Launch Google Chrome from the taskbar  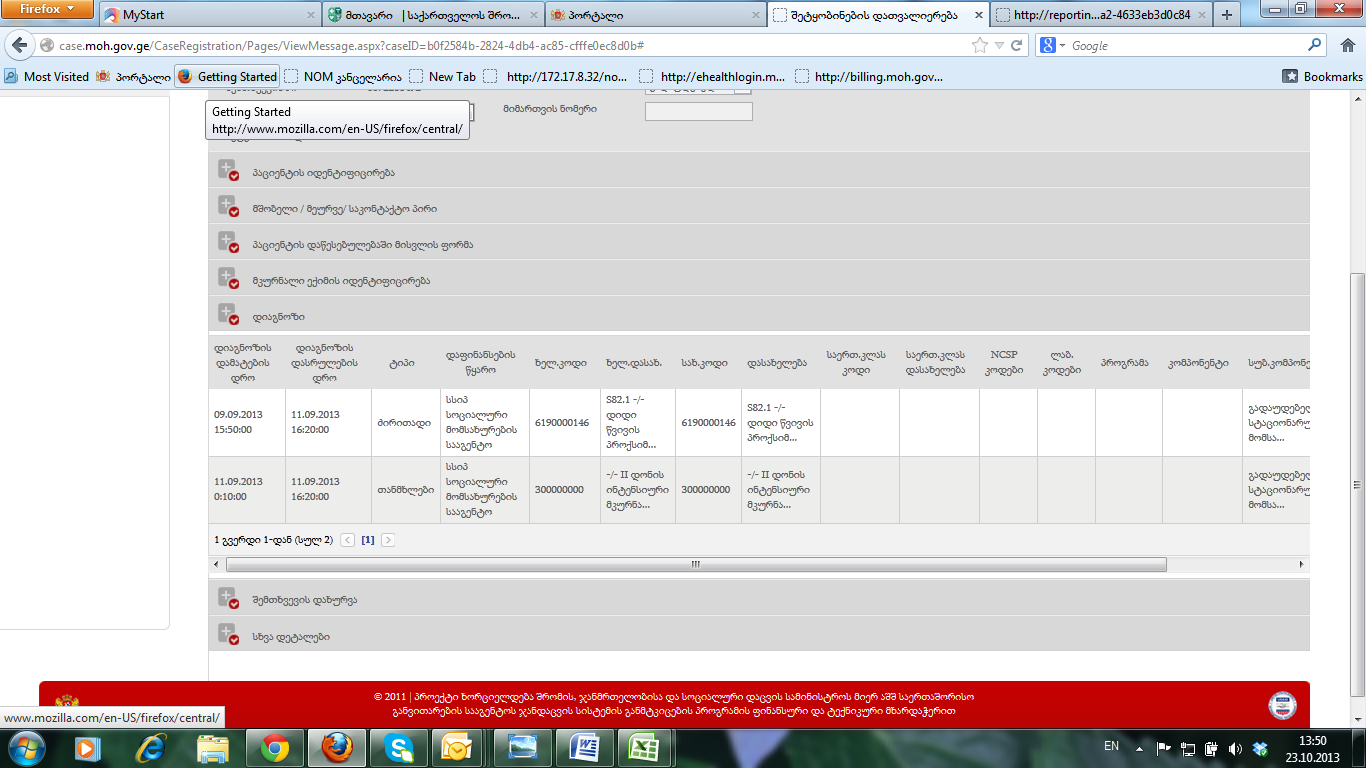coord(275,748)
